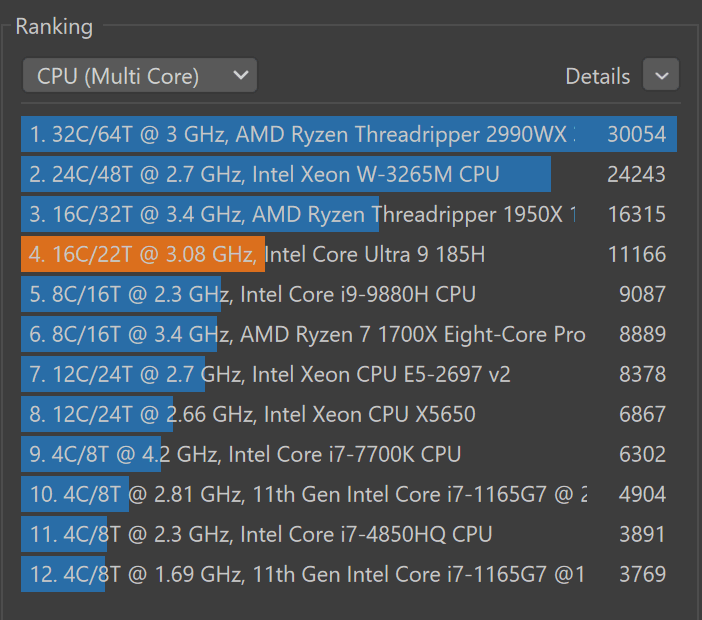The image size is (702, 620).
Task: Select i7-1165G7 at 2.81 GHz row
Action: point(349,494)
